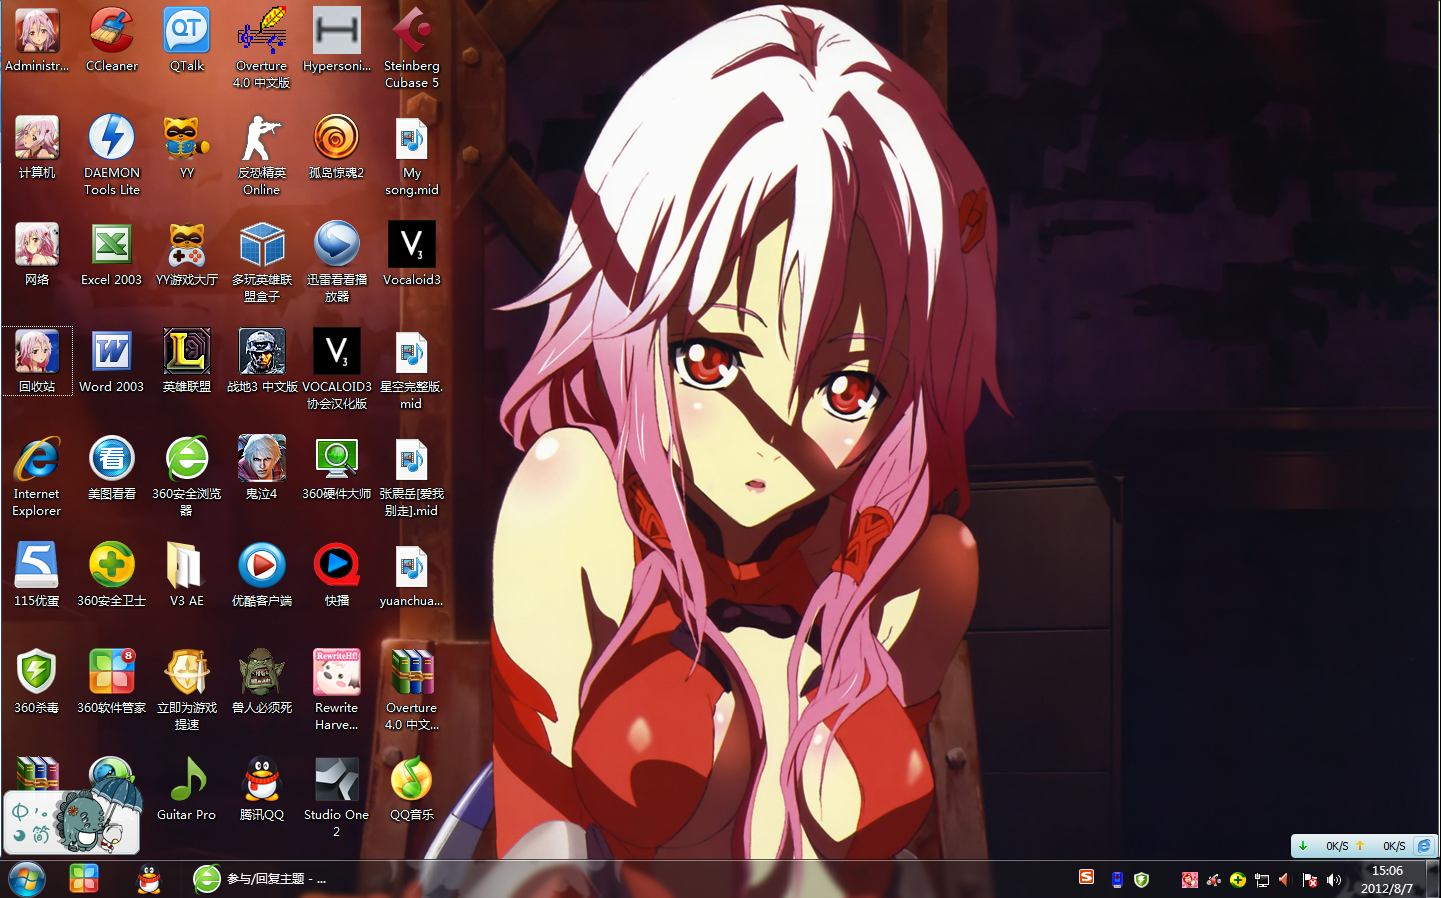Launch 反恐精英 Online game icon
The image size is (1441, 898).
tap(262, 155)
